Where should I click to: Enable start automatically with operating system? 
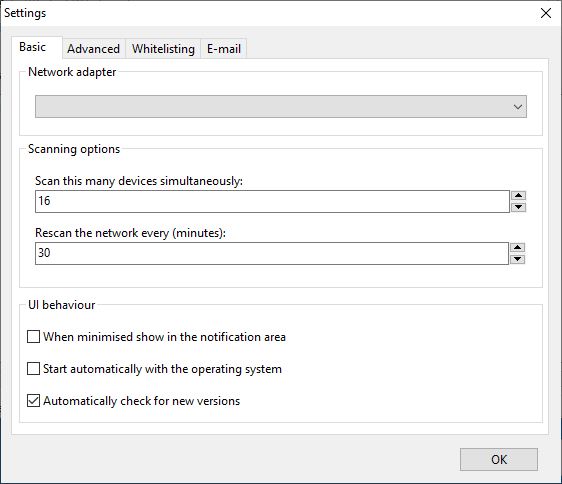pyautogui.click(x=33, y=369)
